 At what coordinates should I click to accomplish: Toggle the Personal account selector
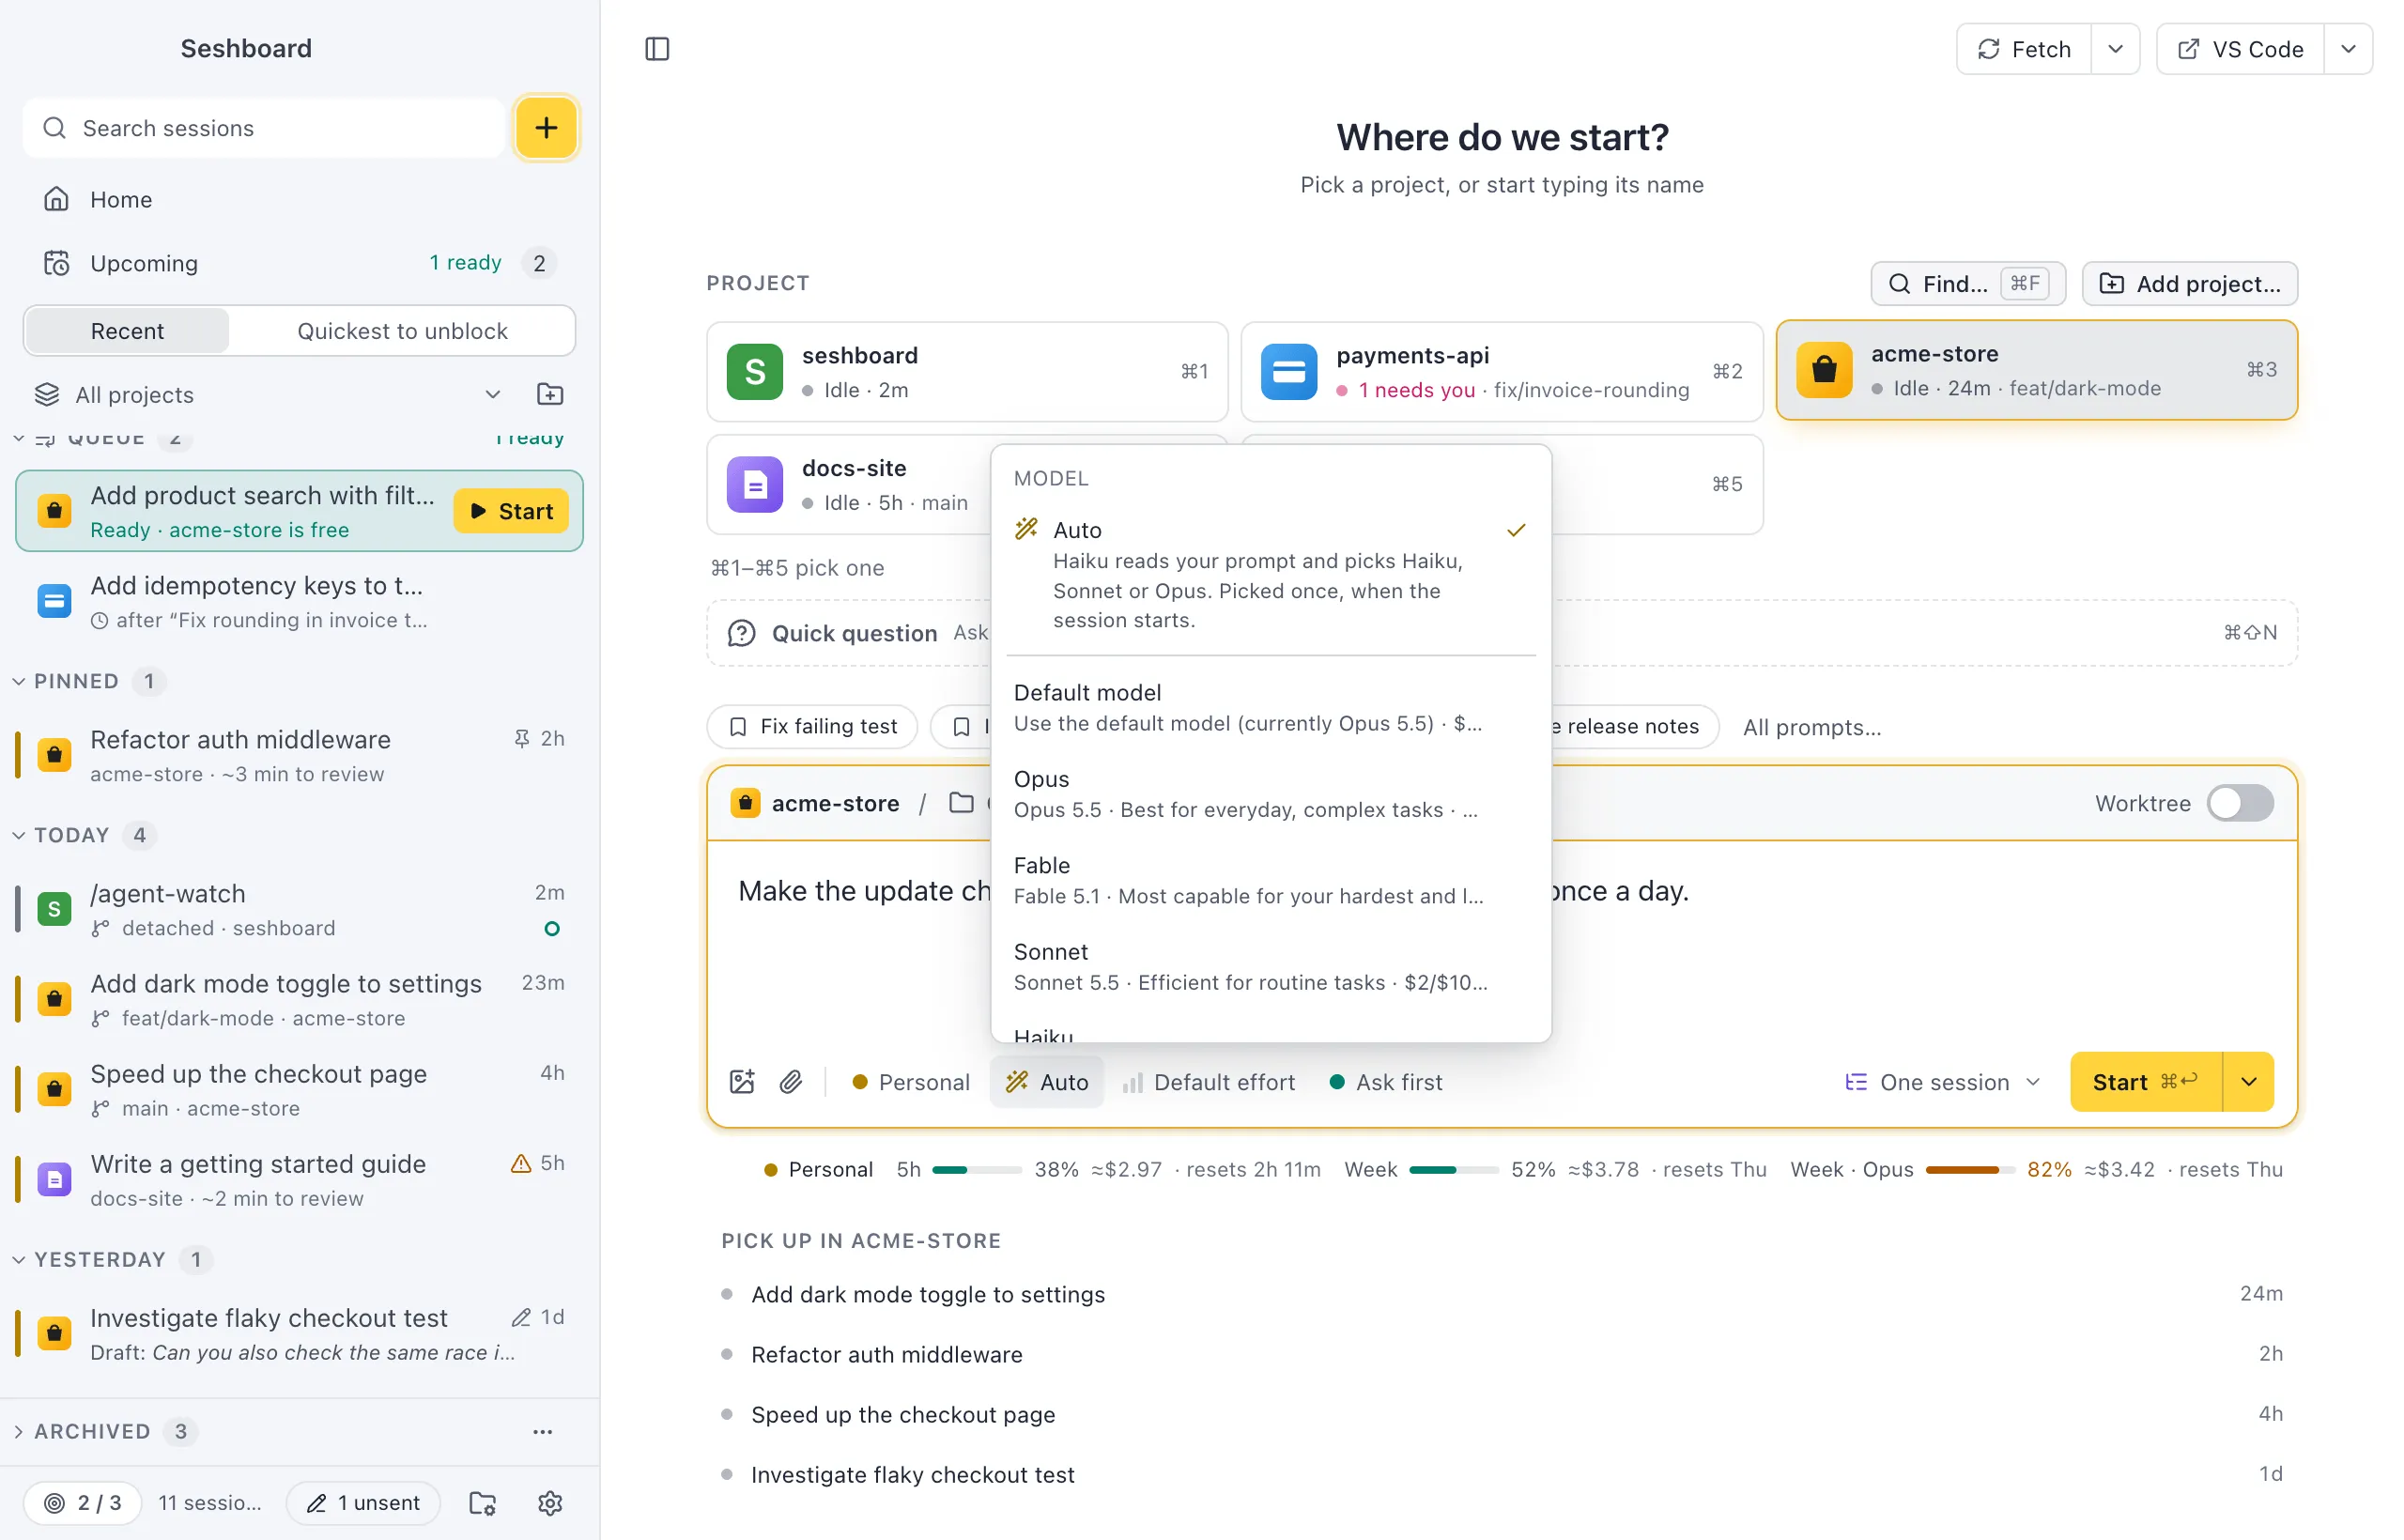pyautogui.click(x=910, y=1082)
